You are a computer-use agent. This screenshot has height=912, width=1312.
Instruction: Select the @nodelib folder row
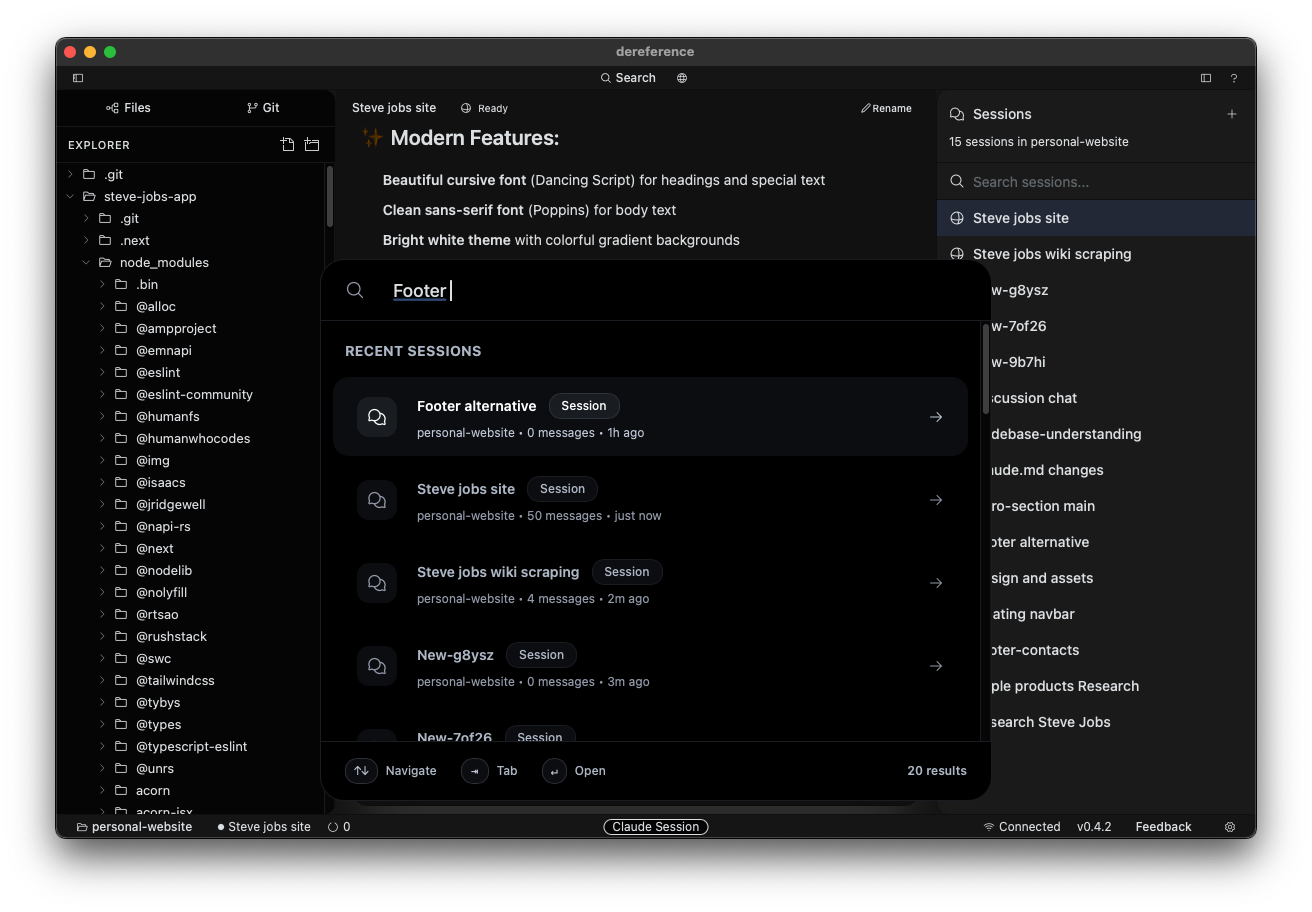click(190, 570)
